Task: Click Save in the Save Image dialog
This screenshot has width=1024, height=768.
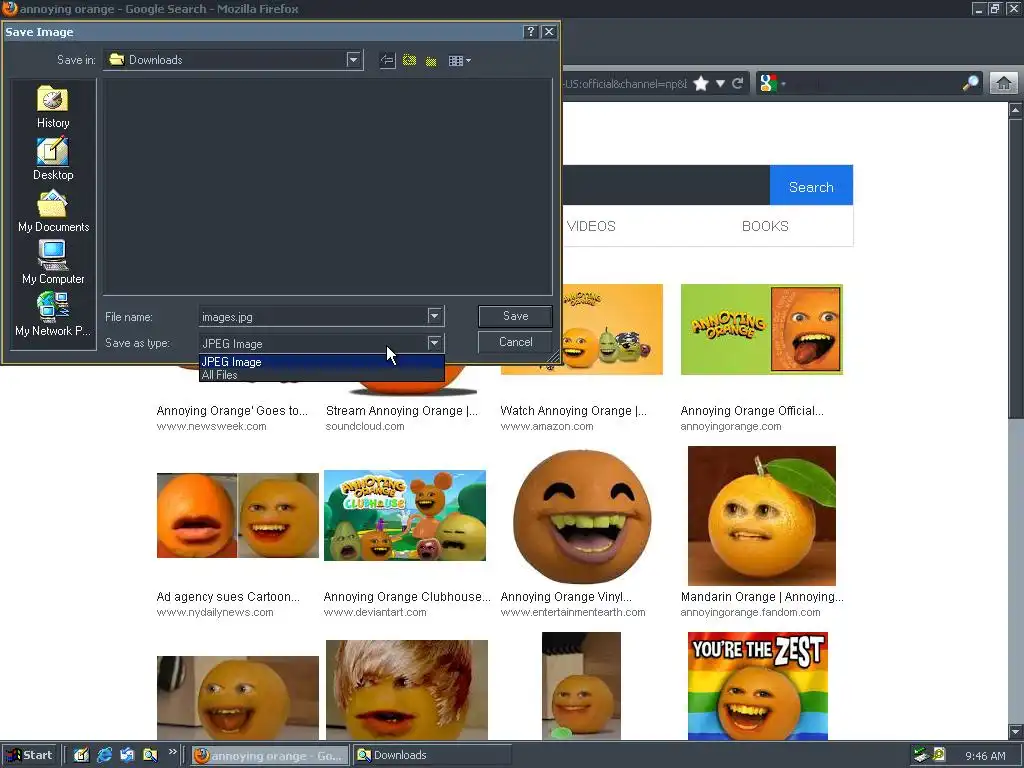Action: 515,316
